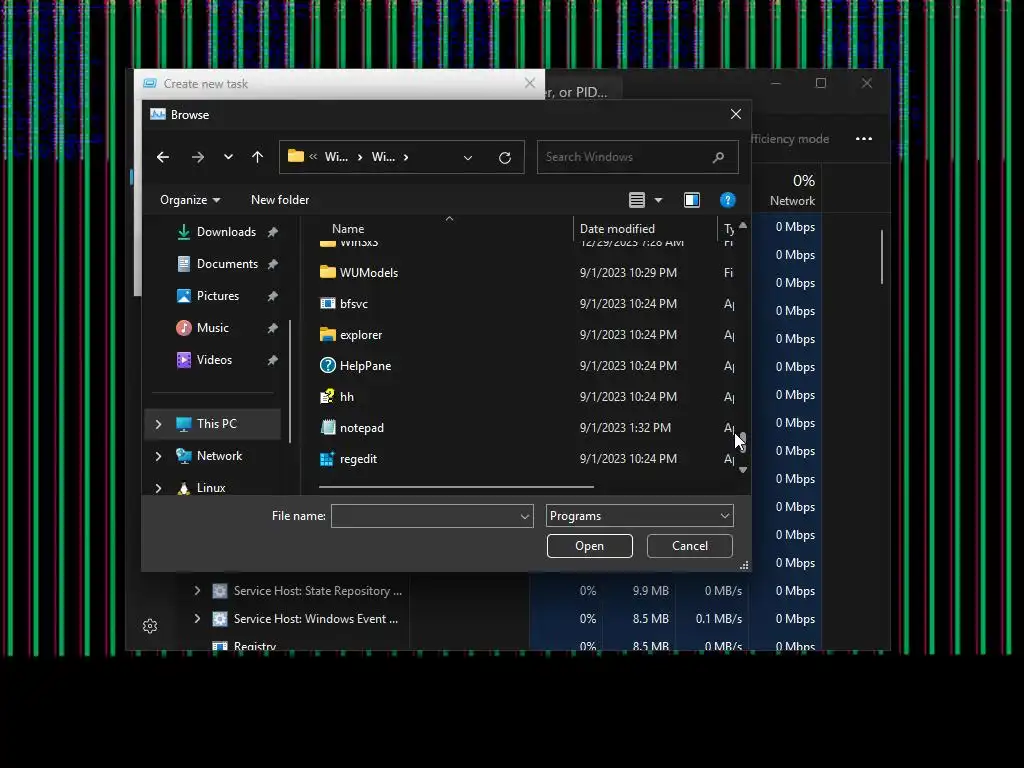Image resolution: width=1024 pixels, height=768 pixels.
Task: Open Documents in navigation pane
Action: pyautogui.click(x=227, y=264)
